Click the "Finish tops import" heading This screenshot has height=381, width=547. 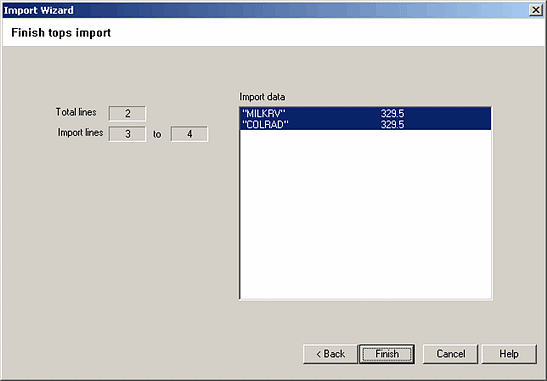(61, 33)
